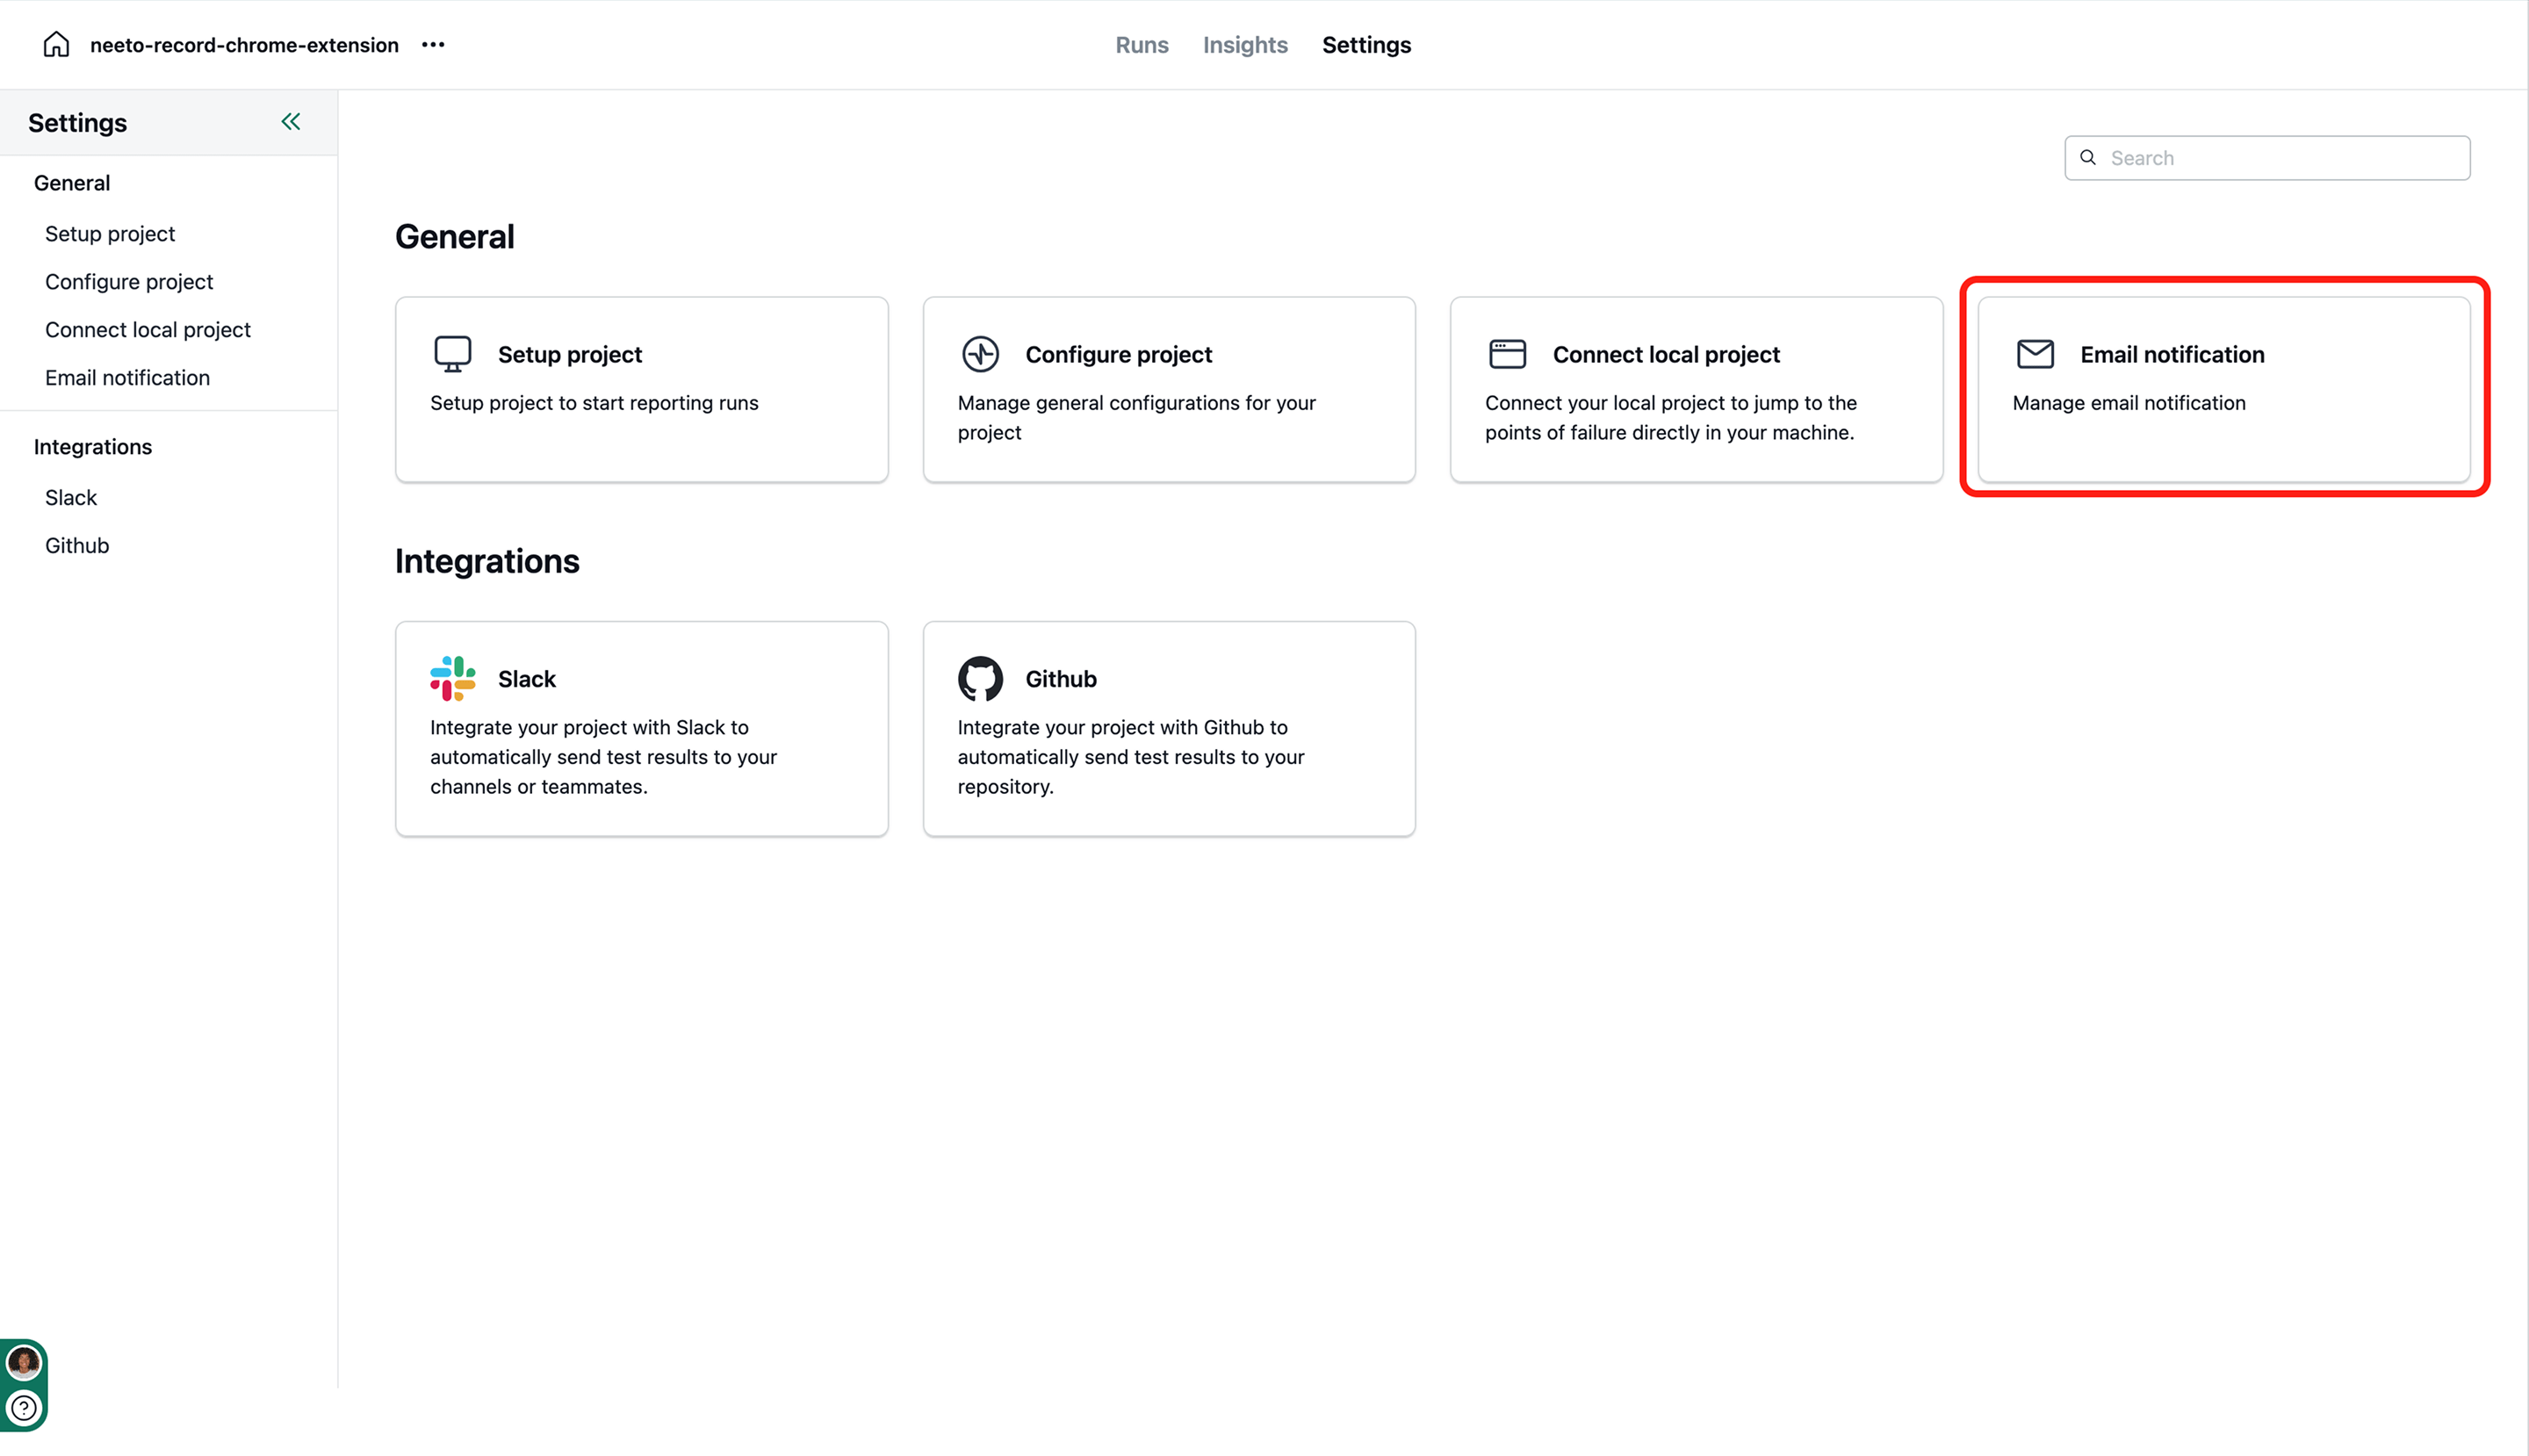
Task: Select Configure project in sidebar
Action: click(129, 282)
